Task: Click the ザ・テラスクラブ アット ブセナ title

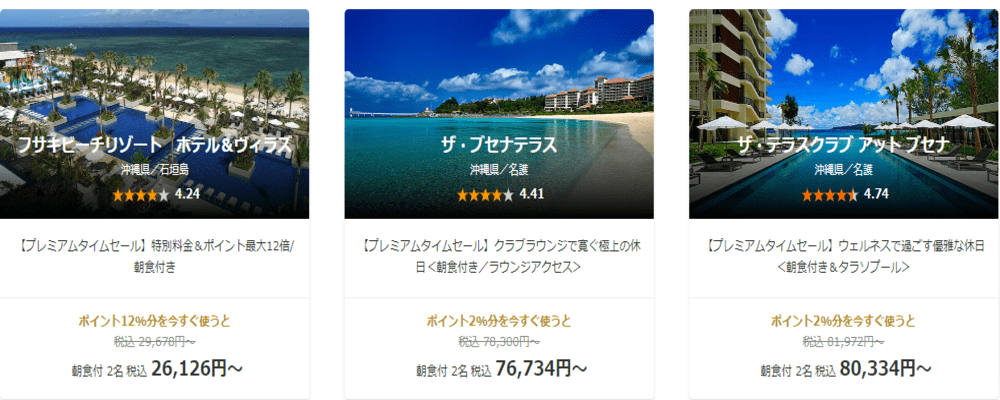Action: 844,145
